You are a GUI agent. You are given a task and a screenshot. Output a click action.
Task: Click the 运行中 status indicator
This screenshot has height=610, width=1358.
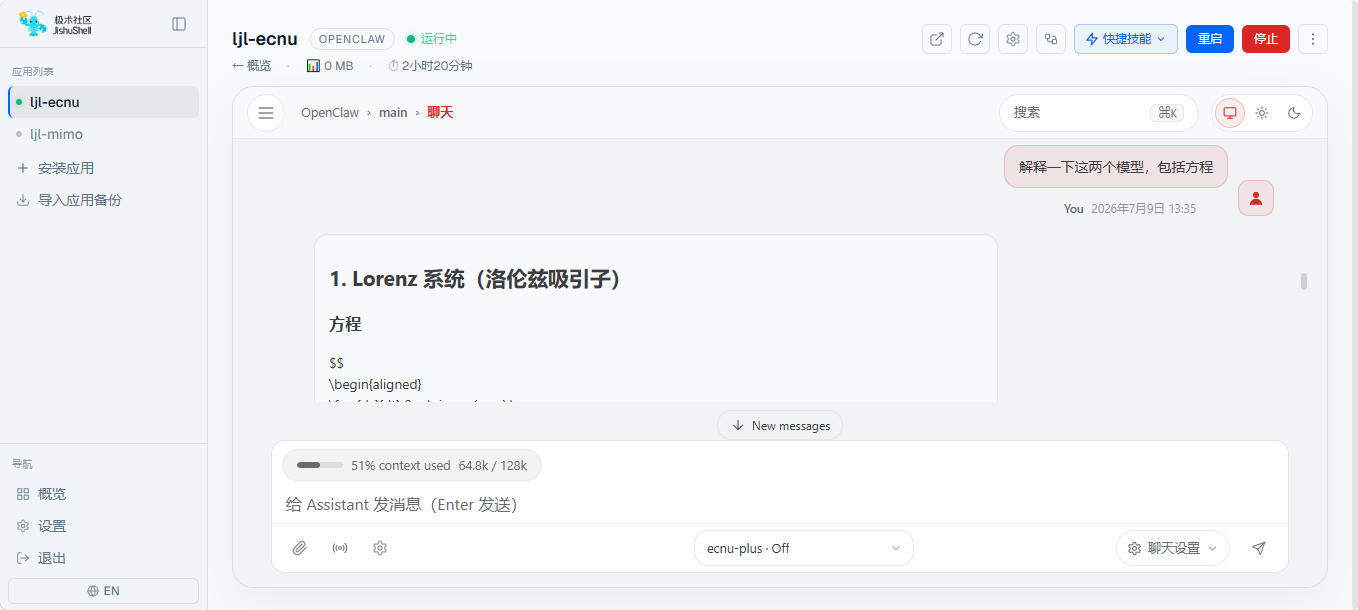click(432, 39)
